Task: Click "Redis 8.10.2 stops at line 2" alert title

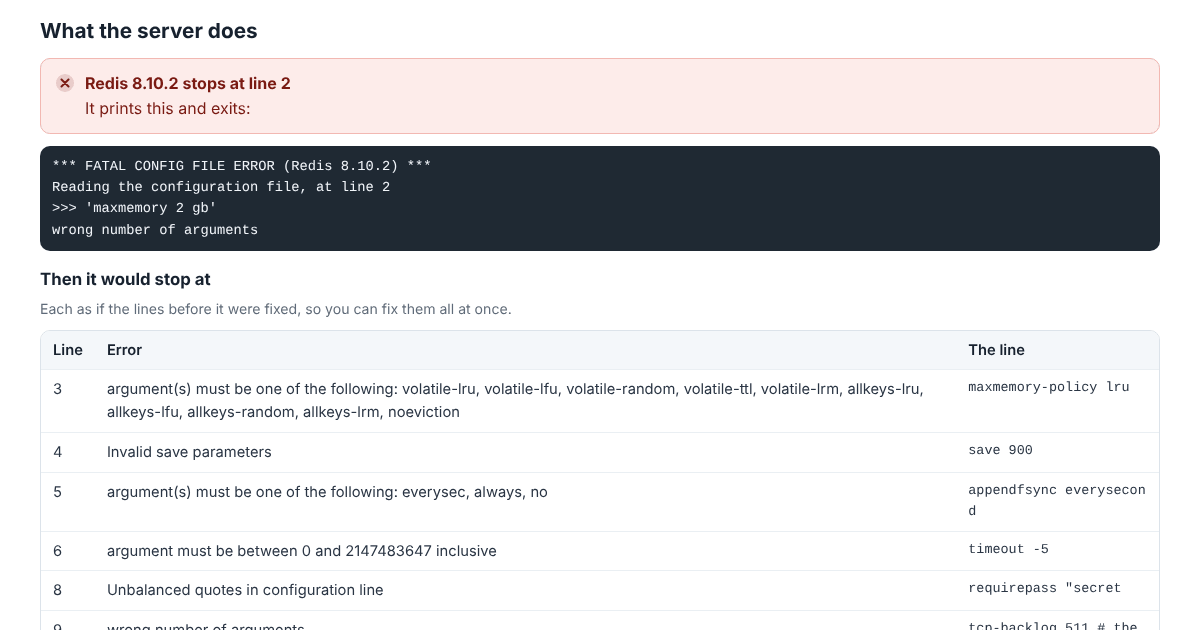Action: (x=188, y=83)
